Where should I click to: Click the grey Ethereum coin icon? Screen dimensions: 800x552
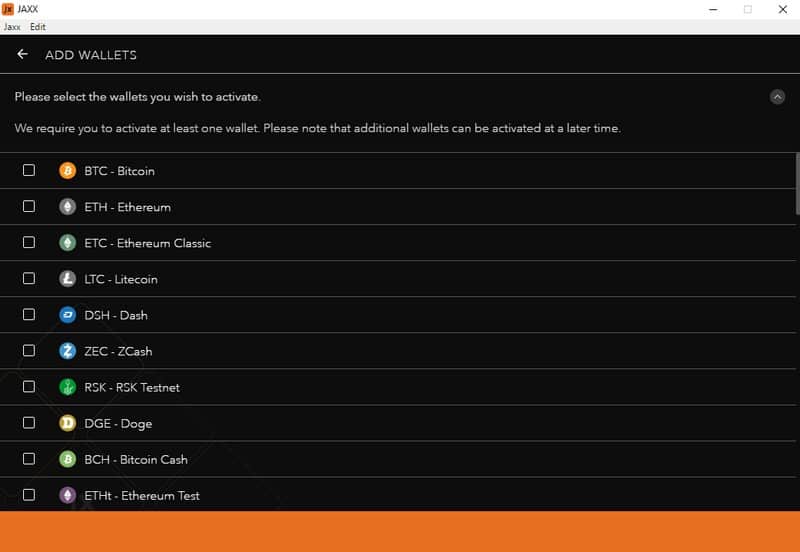(x=67, y=207)
